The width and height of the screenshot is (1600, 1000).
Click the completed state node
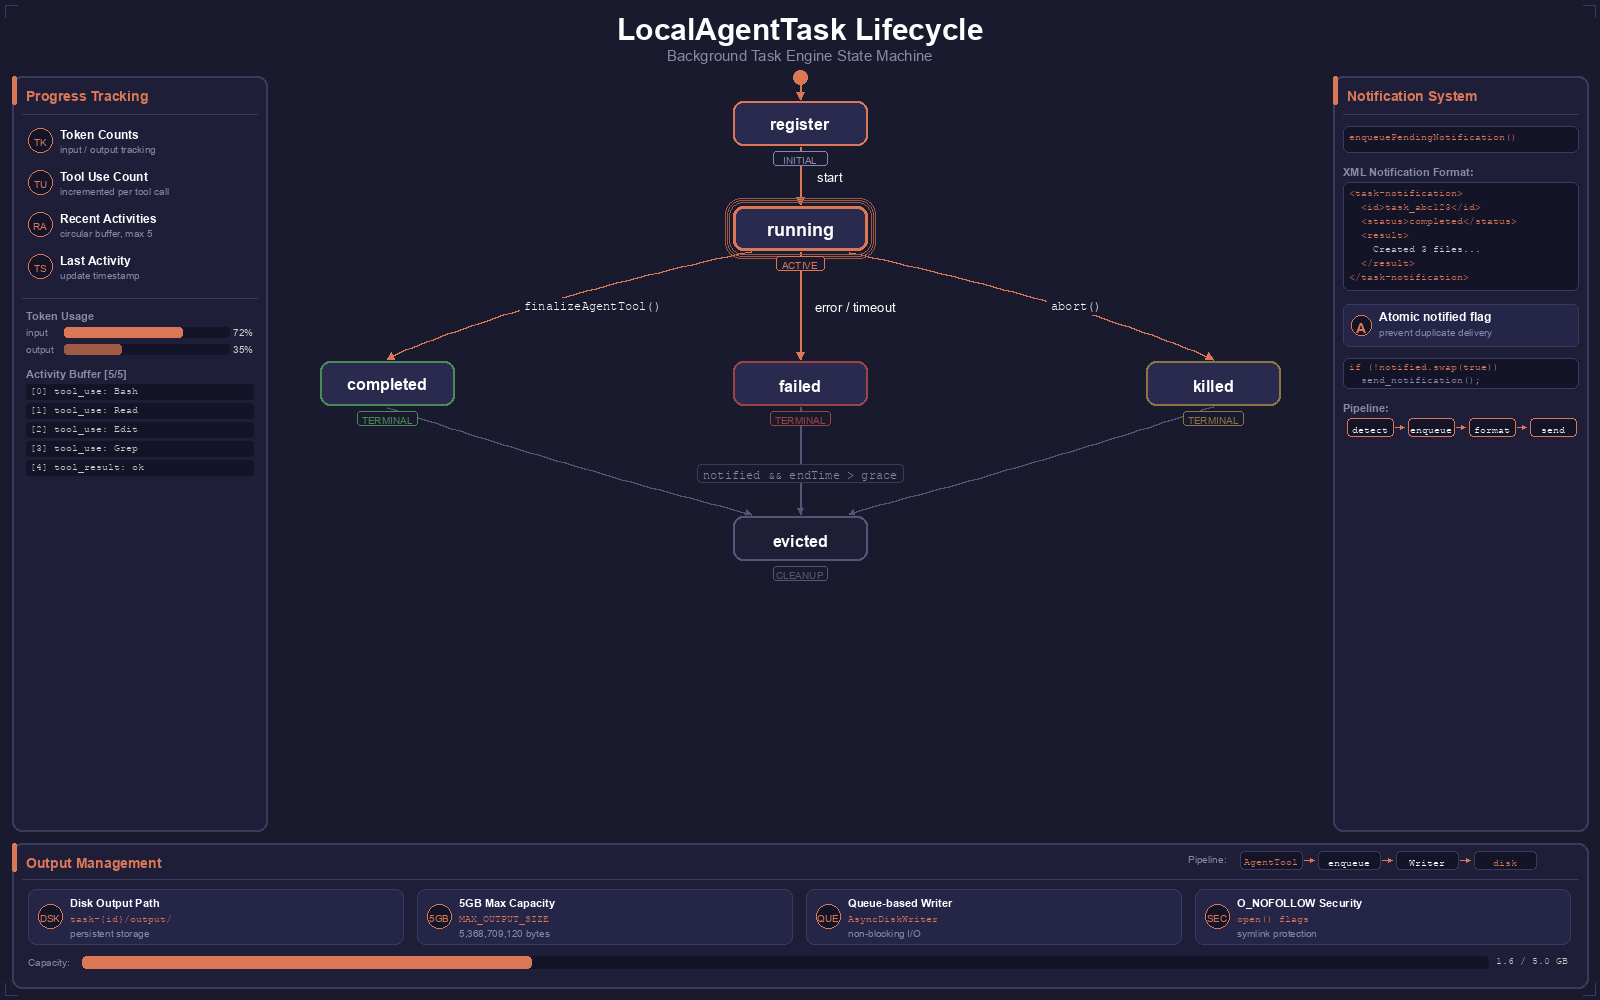click(387, 384)
